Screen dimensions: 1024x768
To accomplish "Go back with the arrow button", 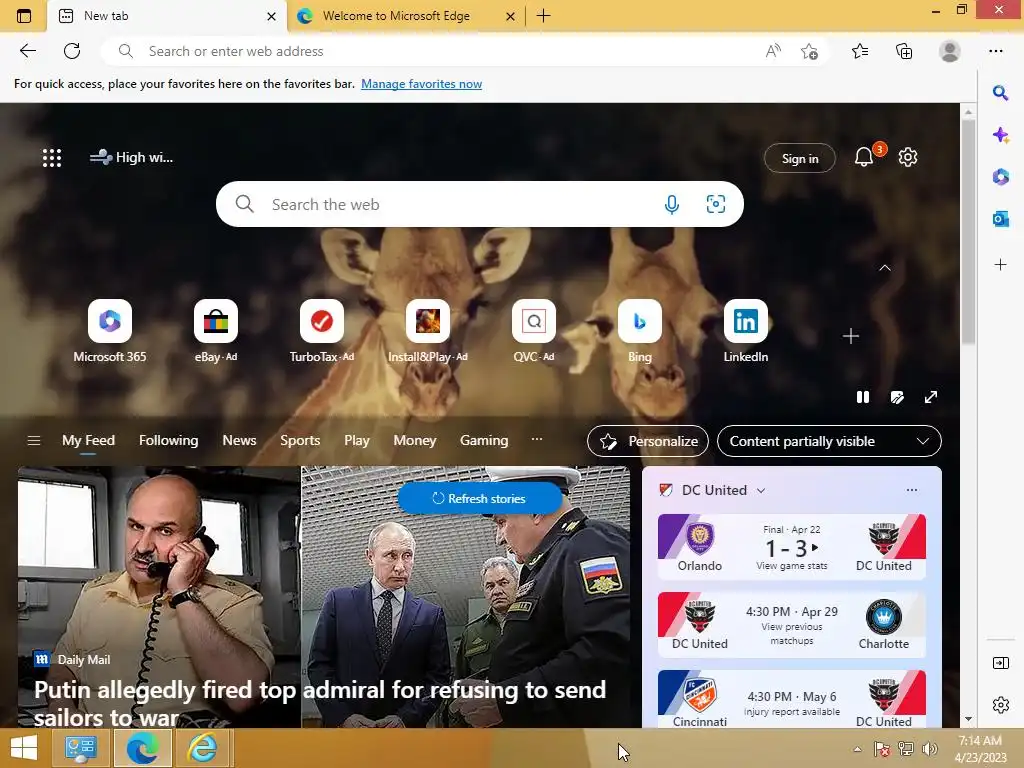I will 27,51.
